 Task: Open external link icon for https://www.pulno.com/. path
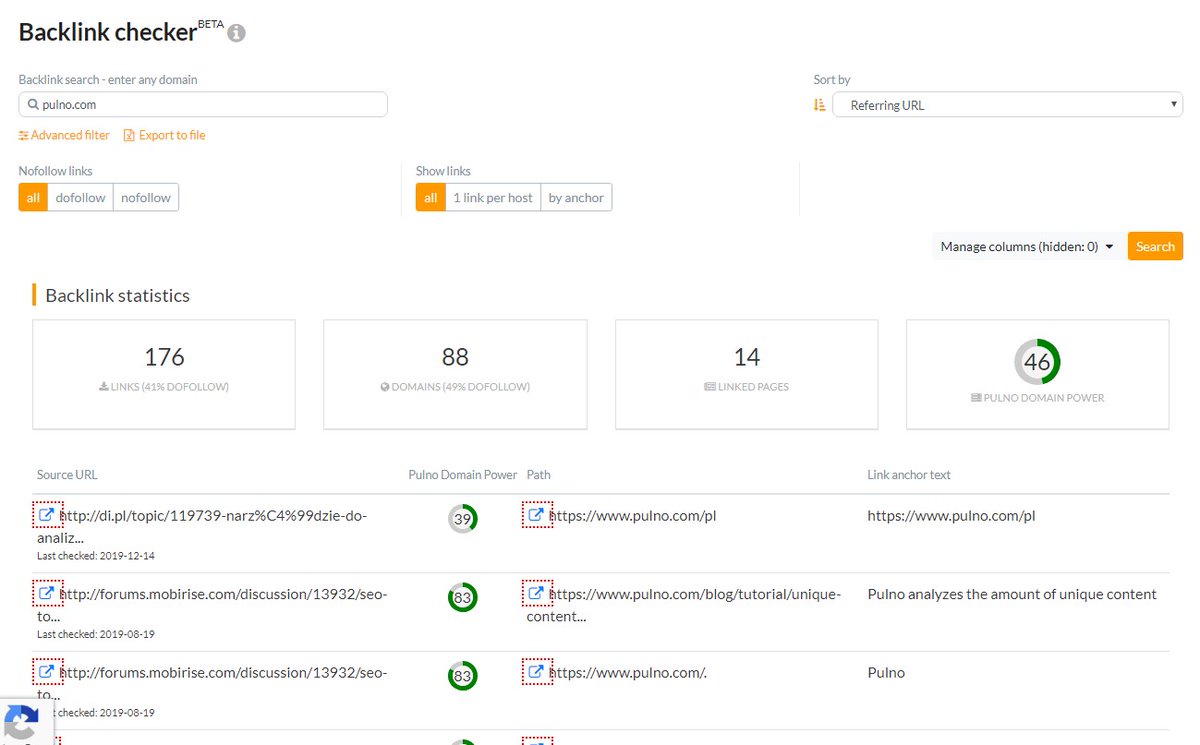pyautogui.click(x=537, y=671)
